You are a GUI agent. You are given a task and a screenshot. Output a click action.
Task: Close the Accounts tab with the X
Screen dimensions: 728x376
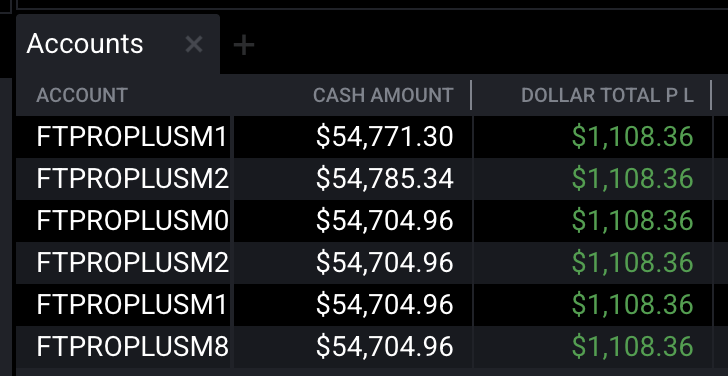click(194, 45)
